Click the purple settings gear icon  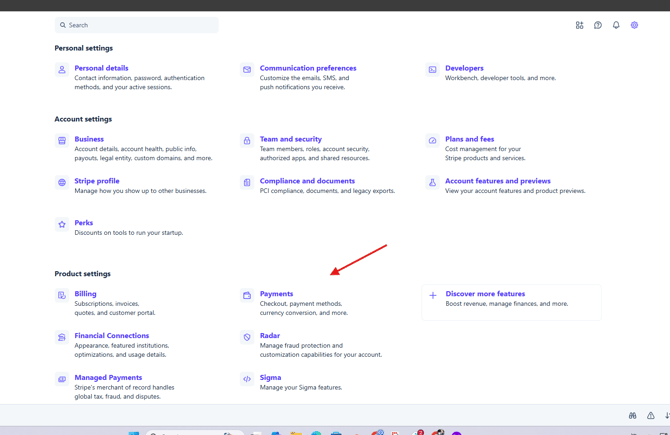pos(635,25)
